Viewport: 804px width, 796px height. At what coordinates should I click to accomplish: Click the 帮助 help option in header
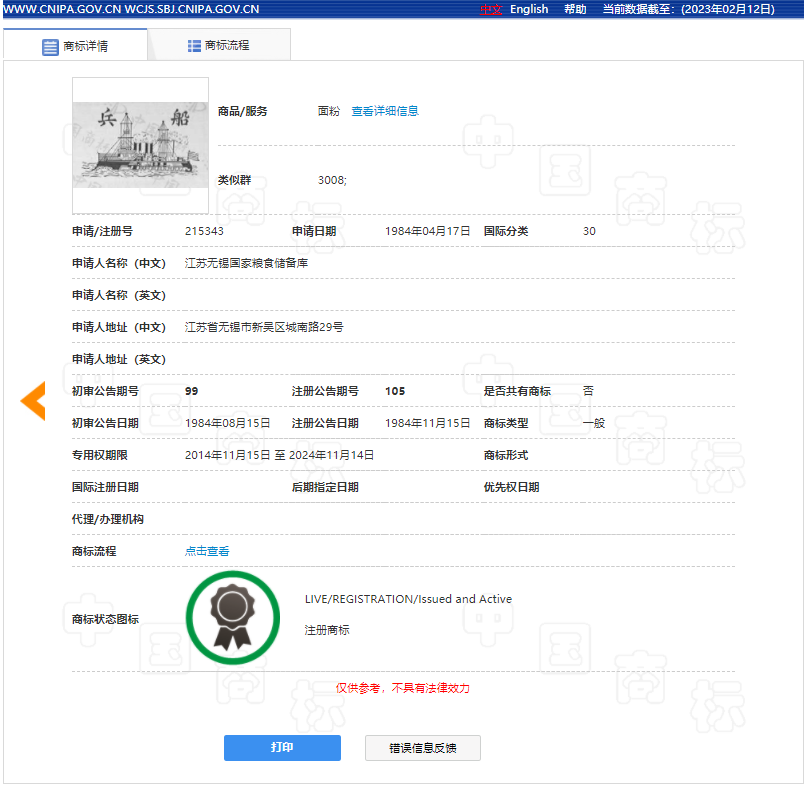(574, 8)
